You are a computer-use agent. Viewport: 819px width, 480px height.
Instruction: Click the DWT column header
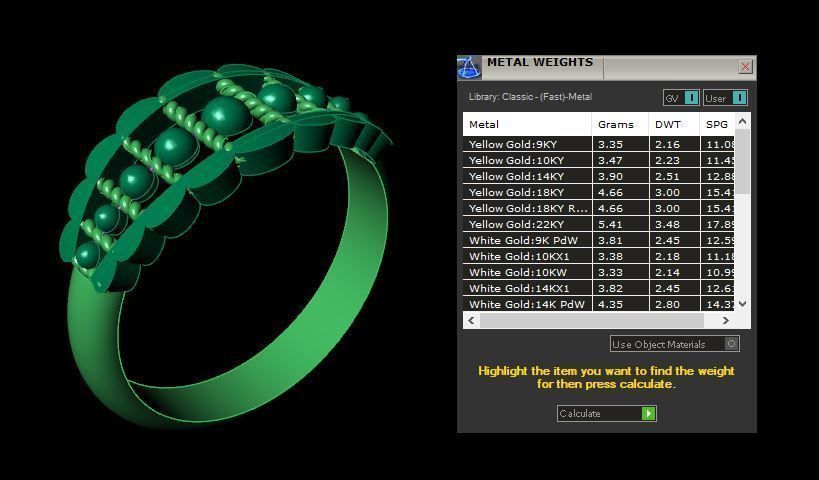674,124
